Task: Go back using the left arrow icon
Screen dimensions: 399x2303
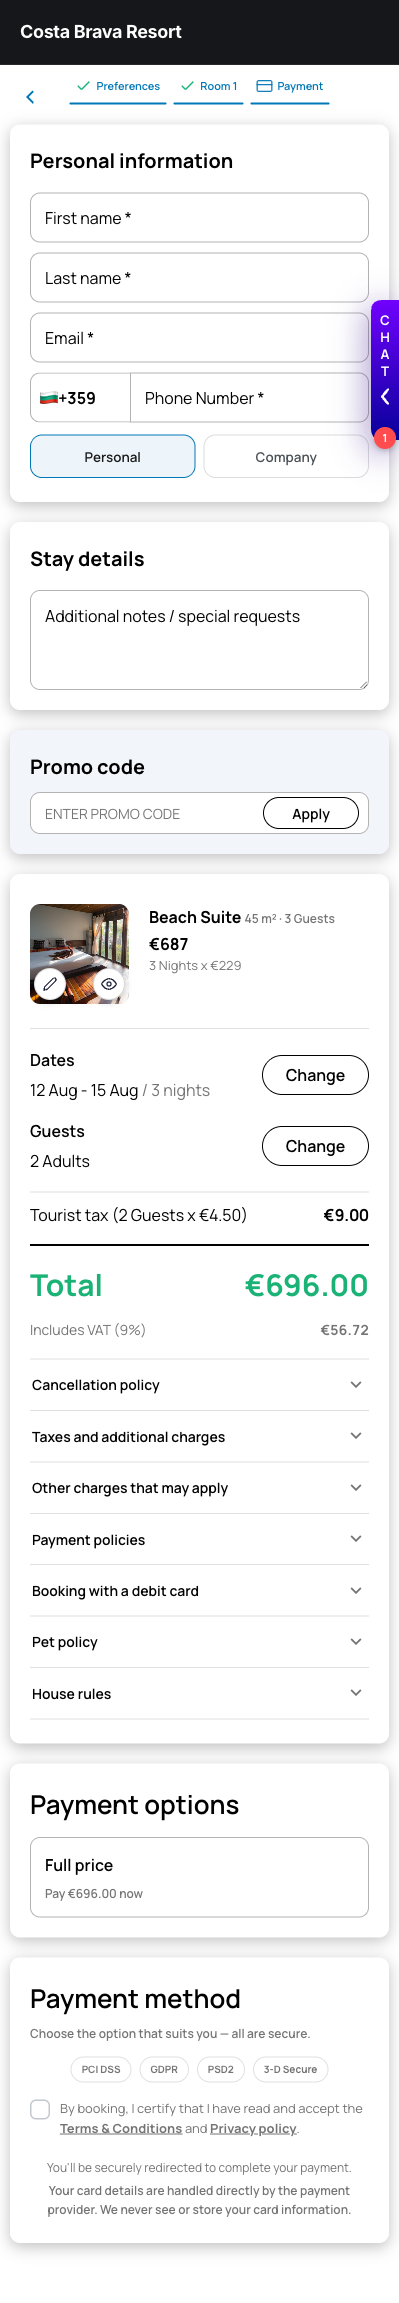Action: pyautogui.click(x=30, y=97)
